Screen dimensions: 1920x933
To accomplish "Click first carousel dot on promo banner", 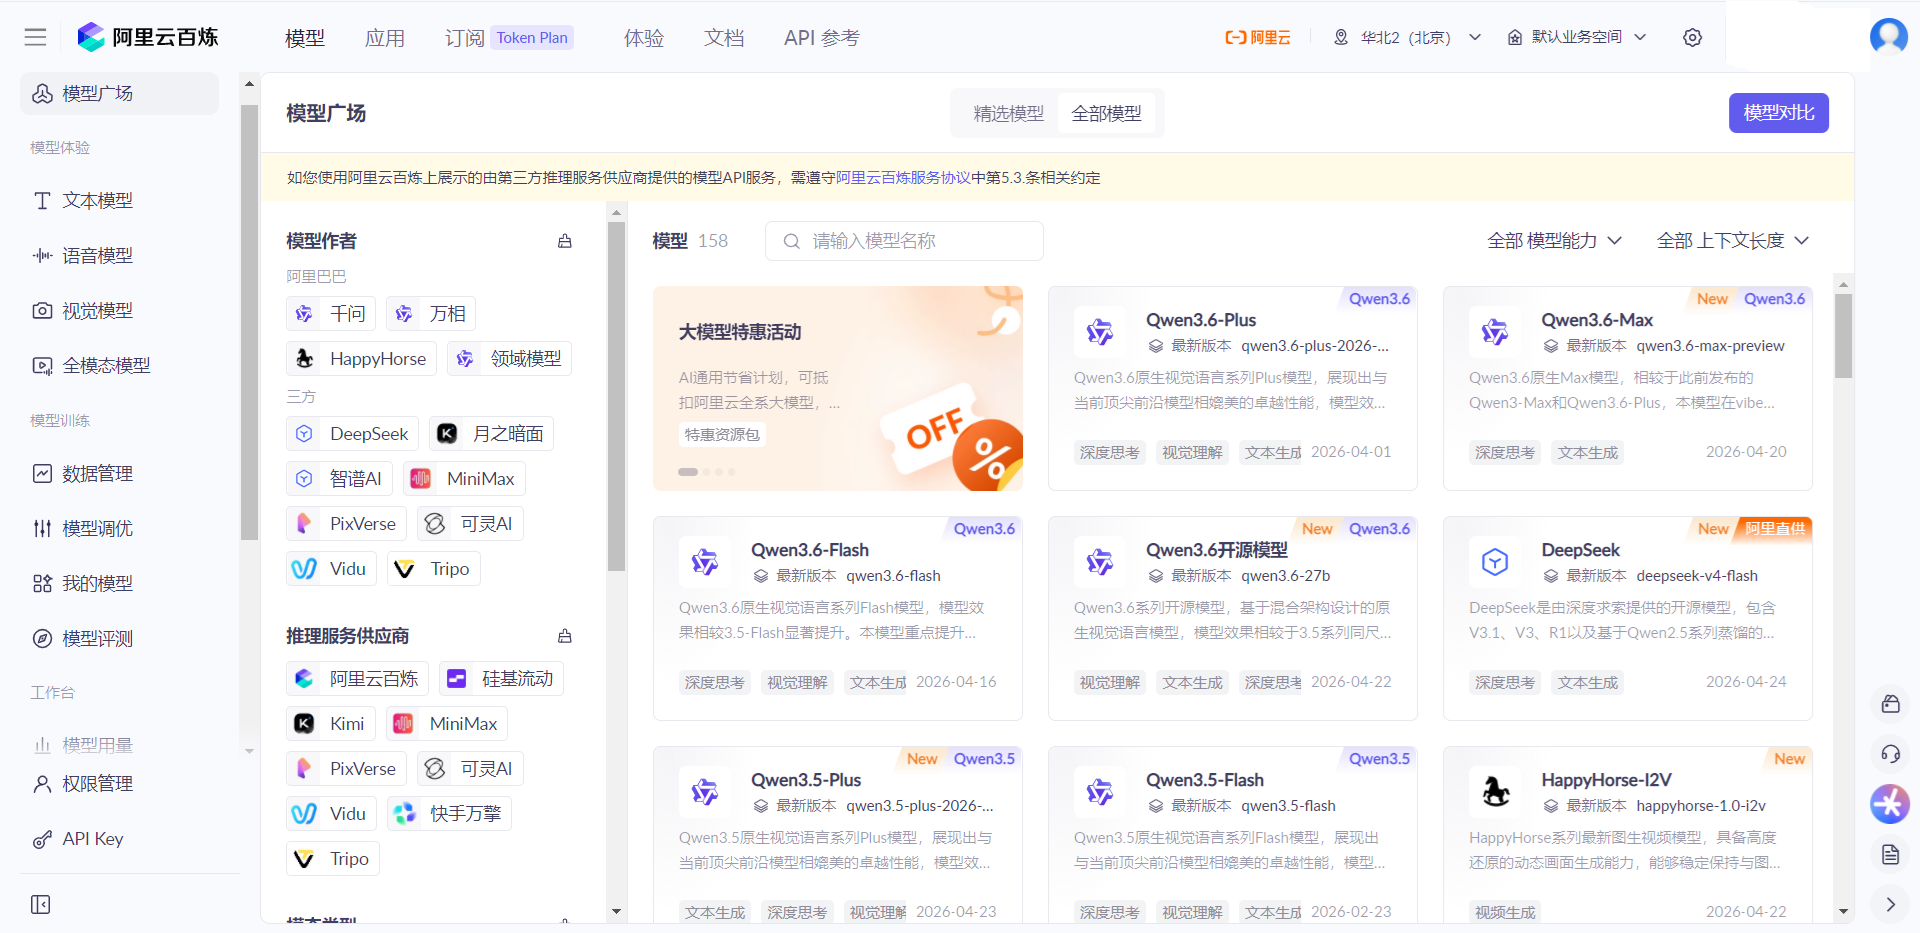I will pos(688,472).
